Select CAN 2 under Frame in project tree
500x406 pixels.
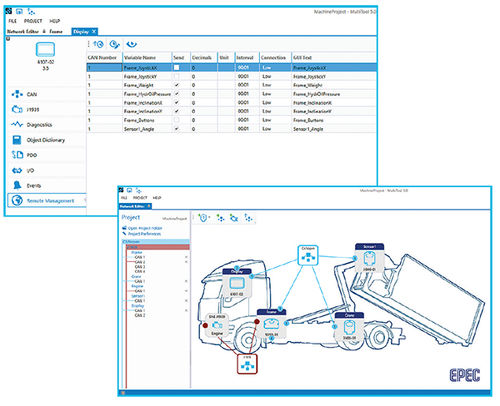pos(140,262)
